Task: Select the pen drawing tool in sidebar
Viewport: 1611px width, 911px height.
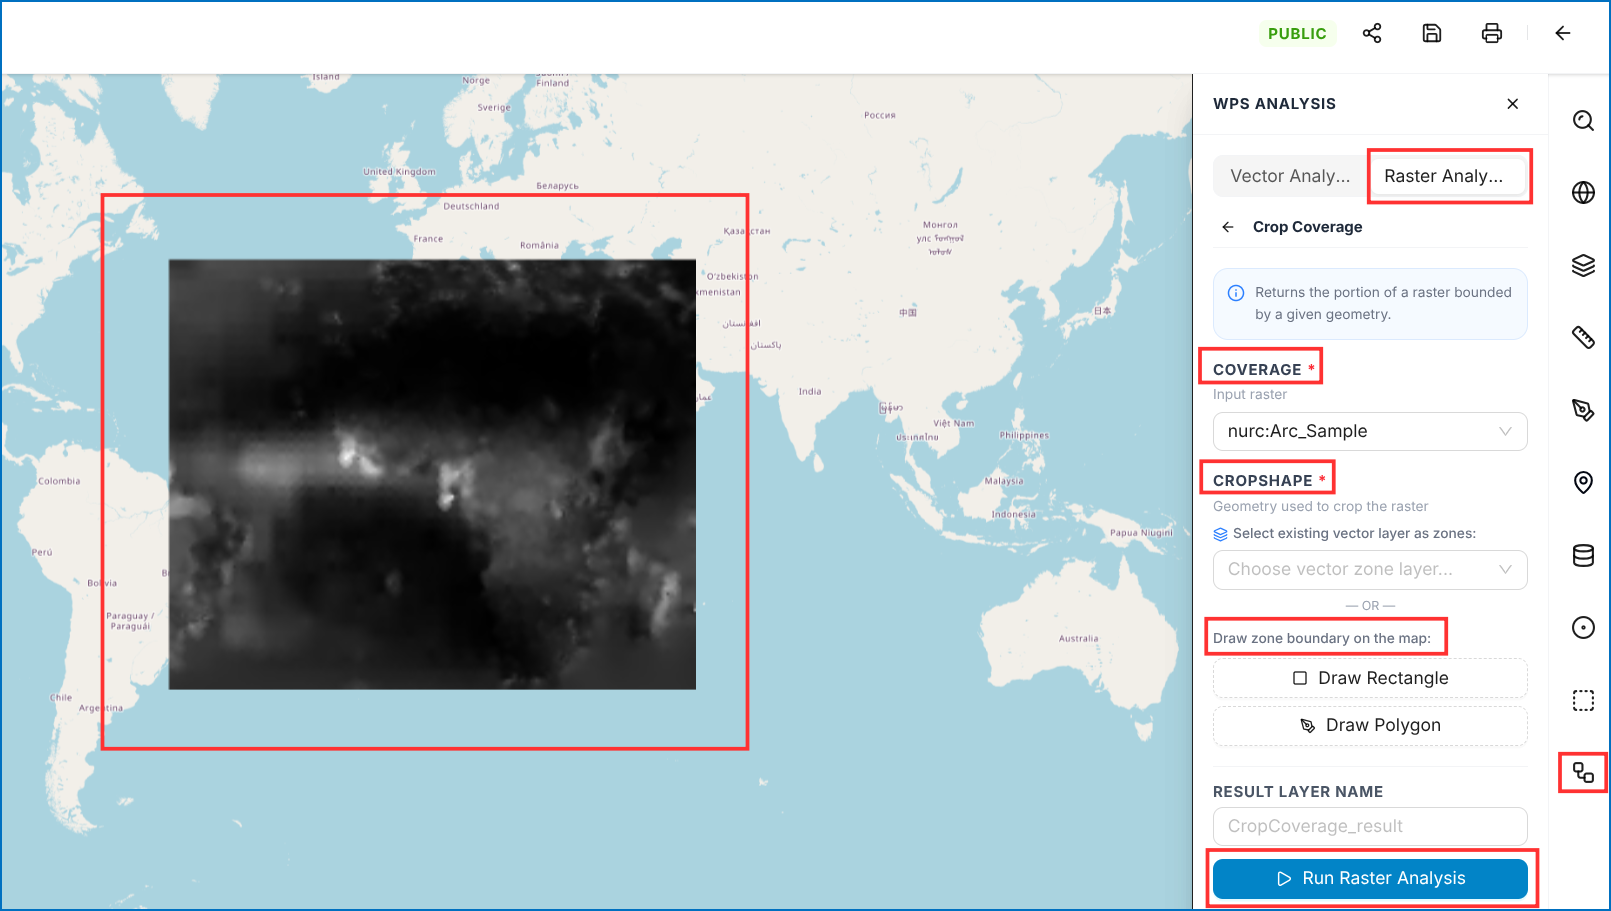Action: [x=1583, y=410]
